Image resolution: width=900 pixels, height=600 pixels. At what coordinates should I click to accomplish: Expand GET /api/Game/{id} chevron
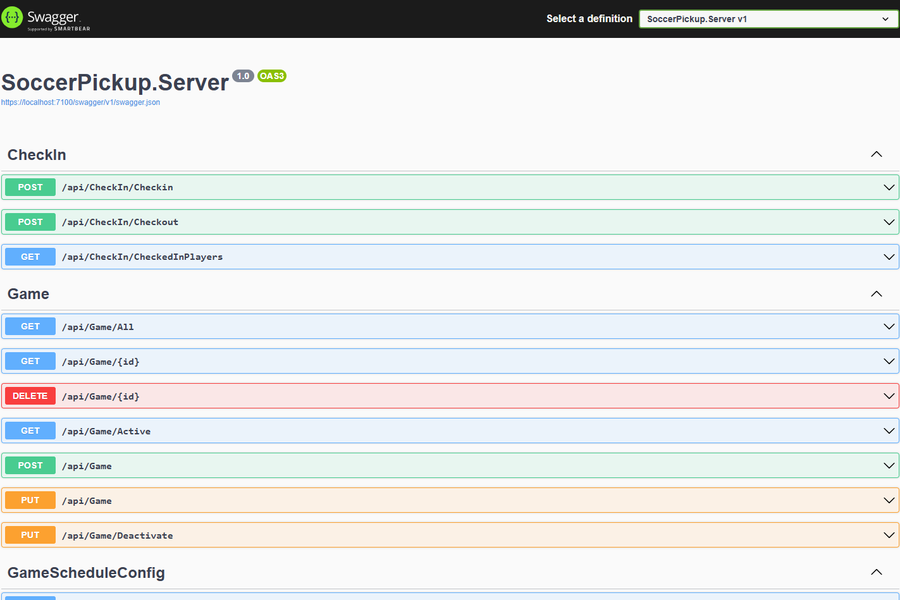[x=889, y=362]
